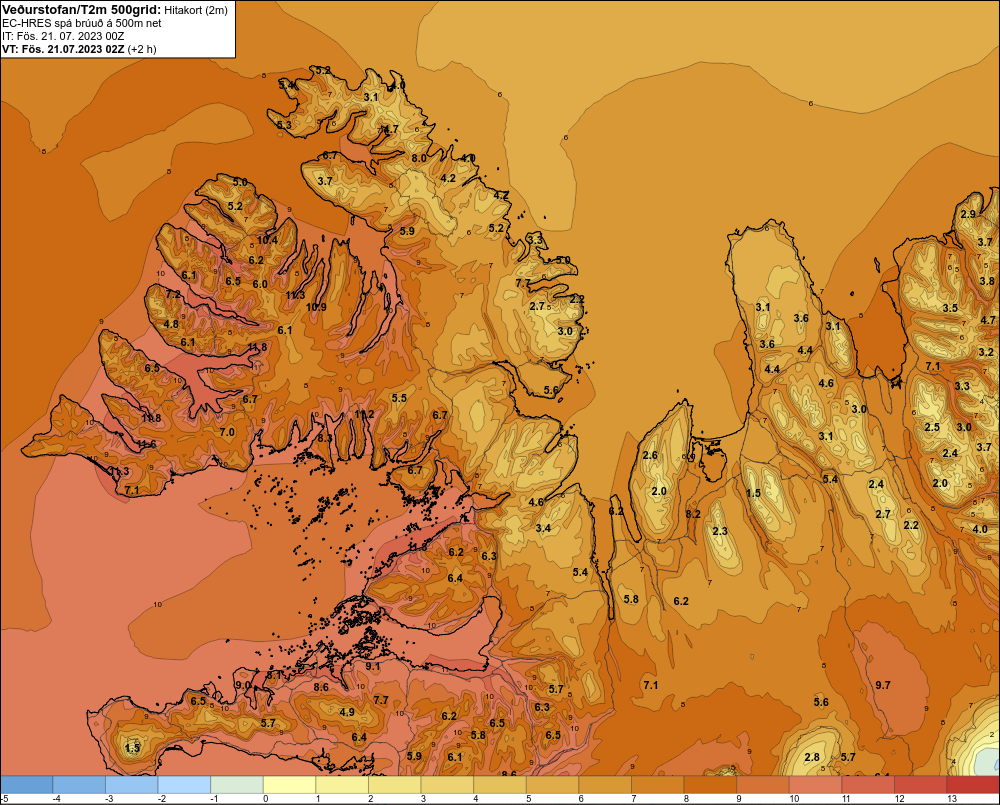This screenshot has height=805, width=1000.
Task: Click the '7.2' temperature value
Action: [x=173, y=294]
